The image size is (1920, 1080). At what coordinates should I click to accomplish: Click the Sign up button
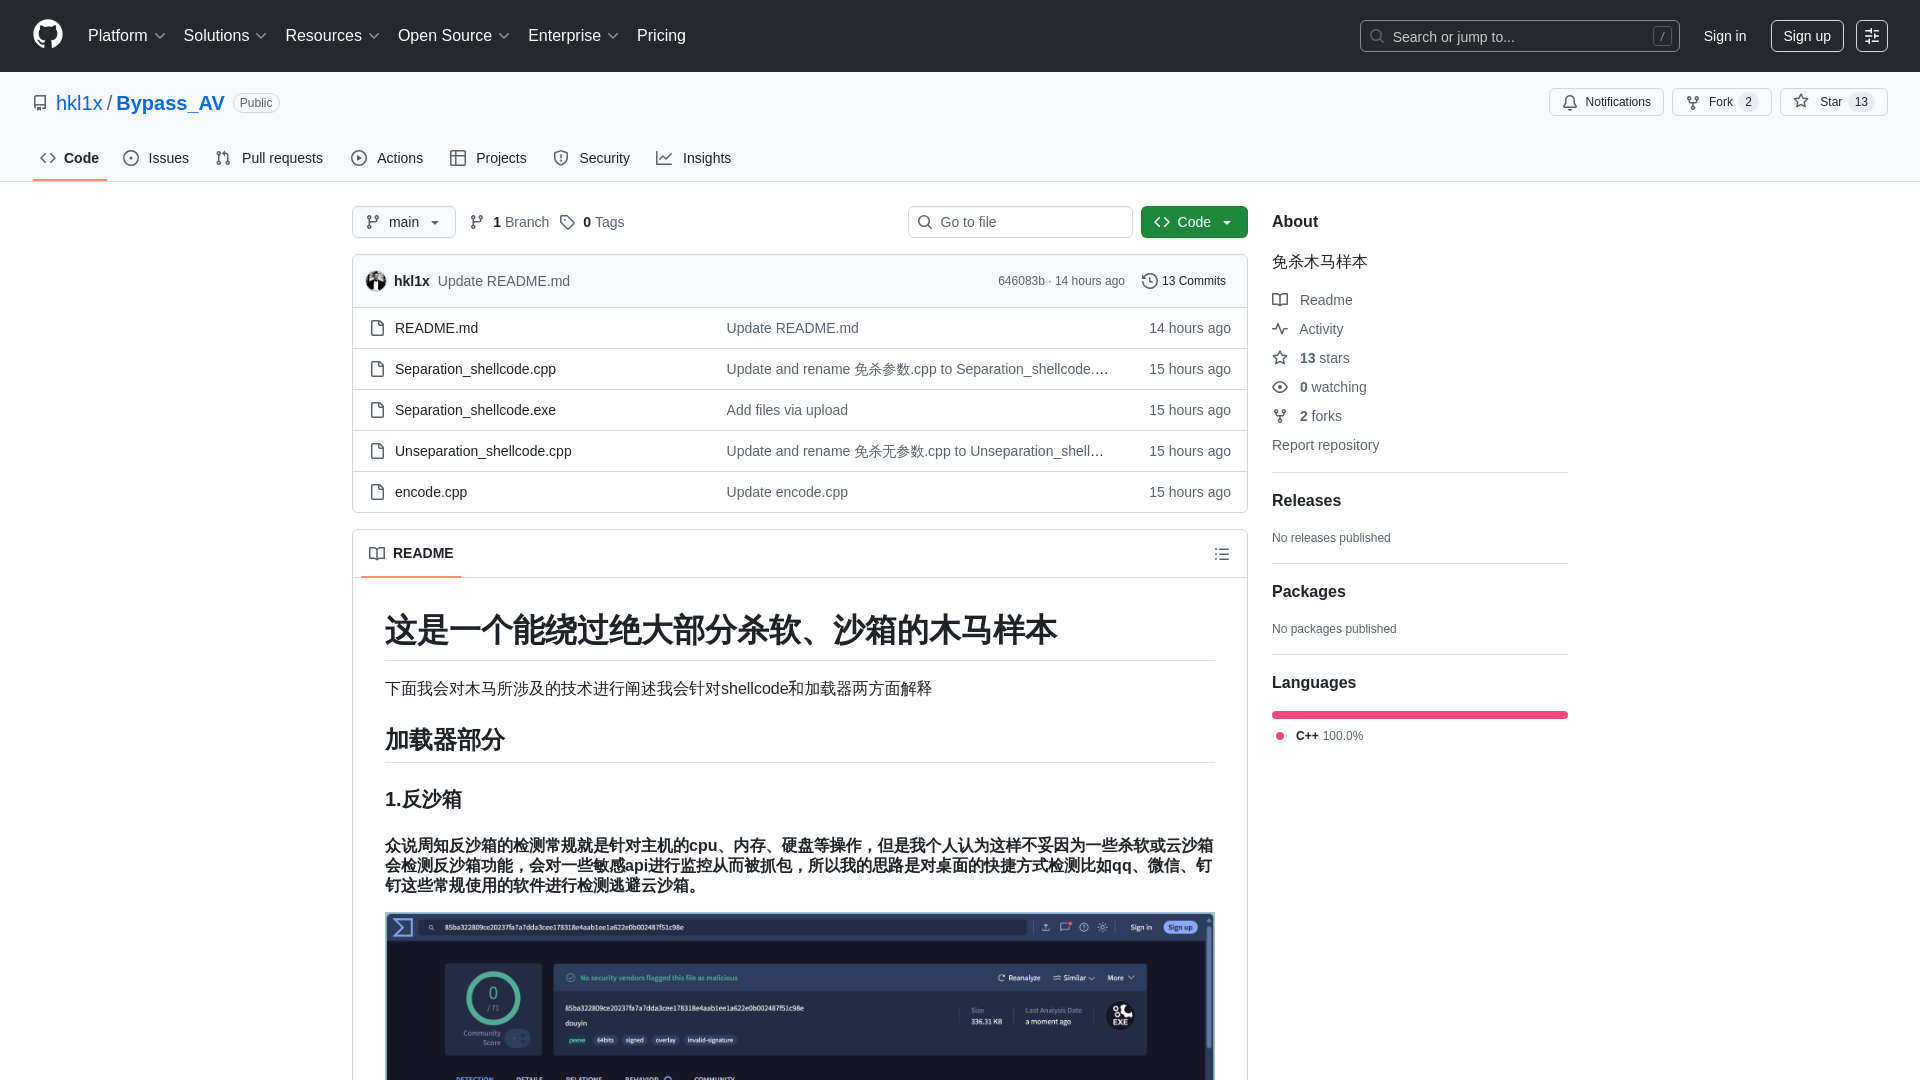tap(1807, 36)
